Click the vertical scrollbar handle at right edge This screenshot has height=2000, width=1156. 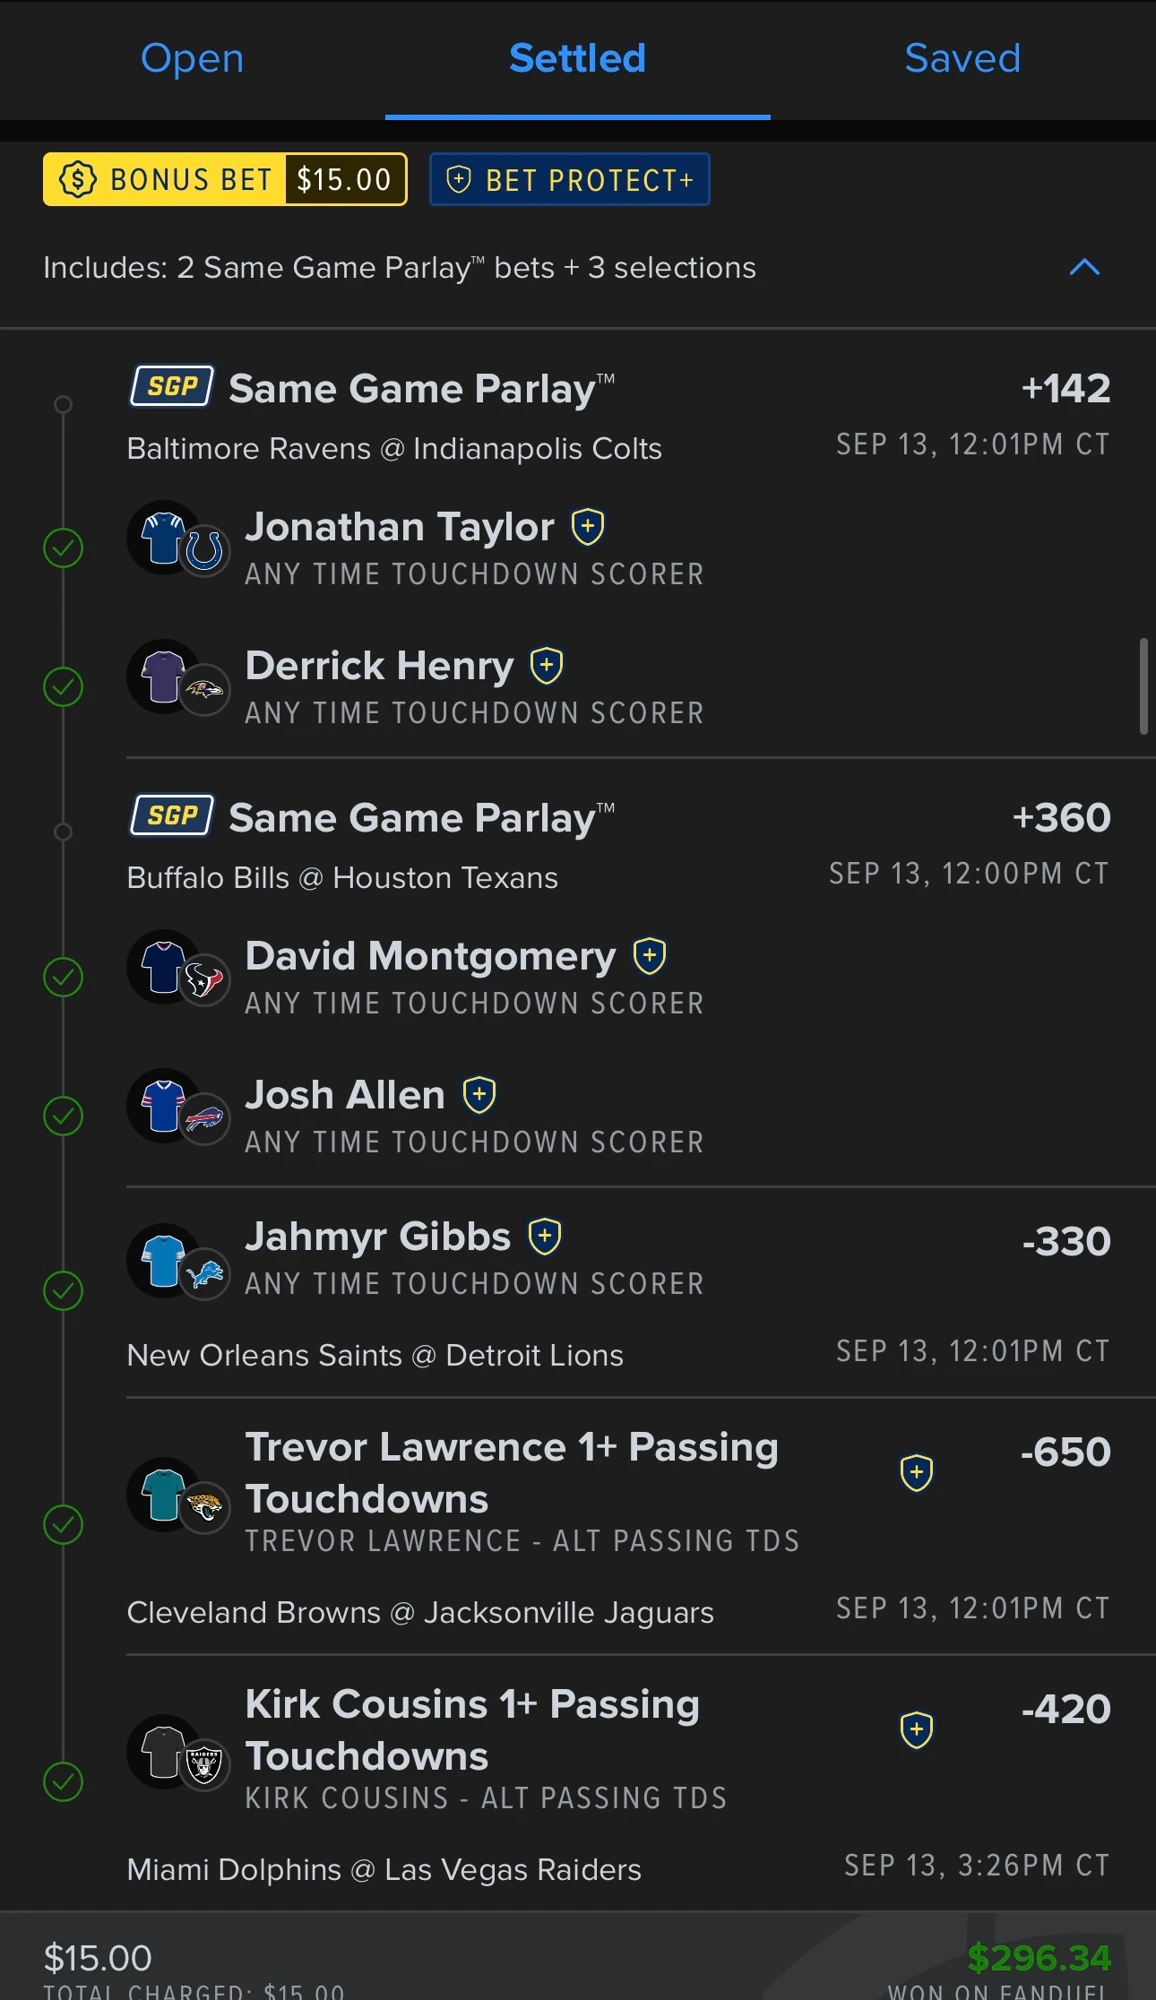pyautogui.click(x=1144, y=686)
